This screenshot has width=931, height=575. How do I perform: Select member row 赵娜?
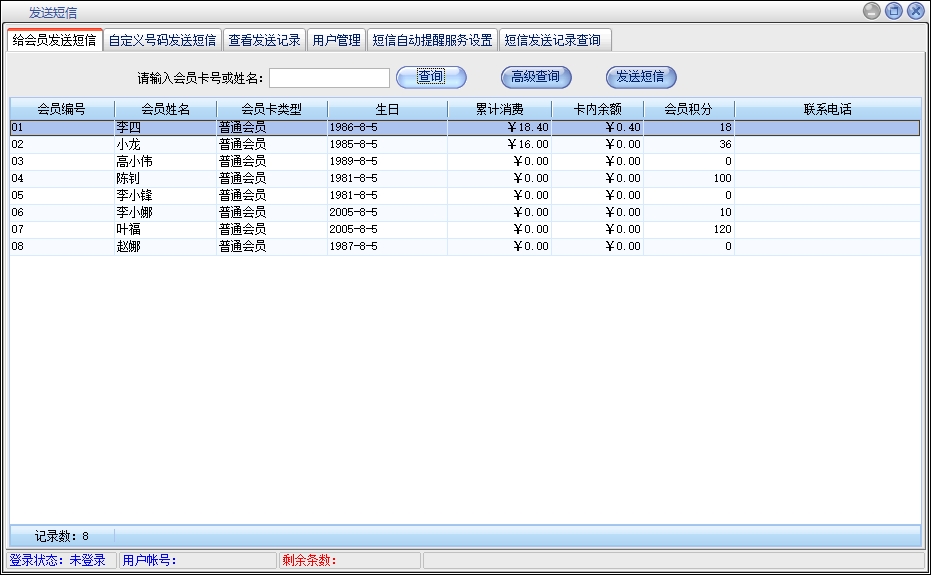(128, 247)
